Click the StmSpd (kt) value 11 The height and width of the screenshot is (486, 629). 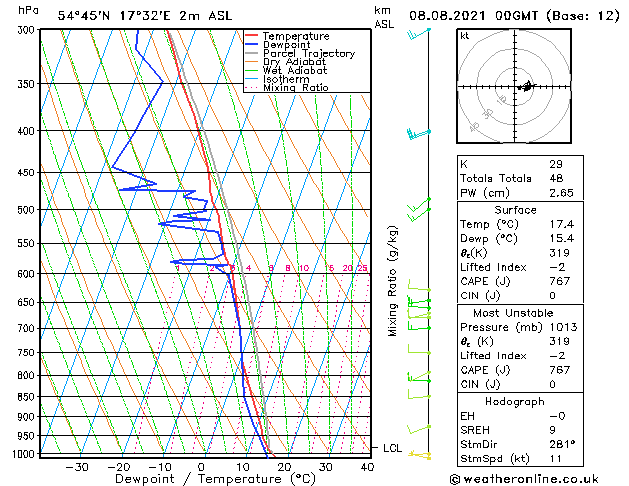(x=556, y=458)
